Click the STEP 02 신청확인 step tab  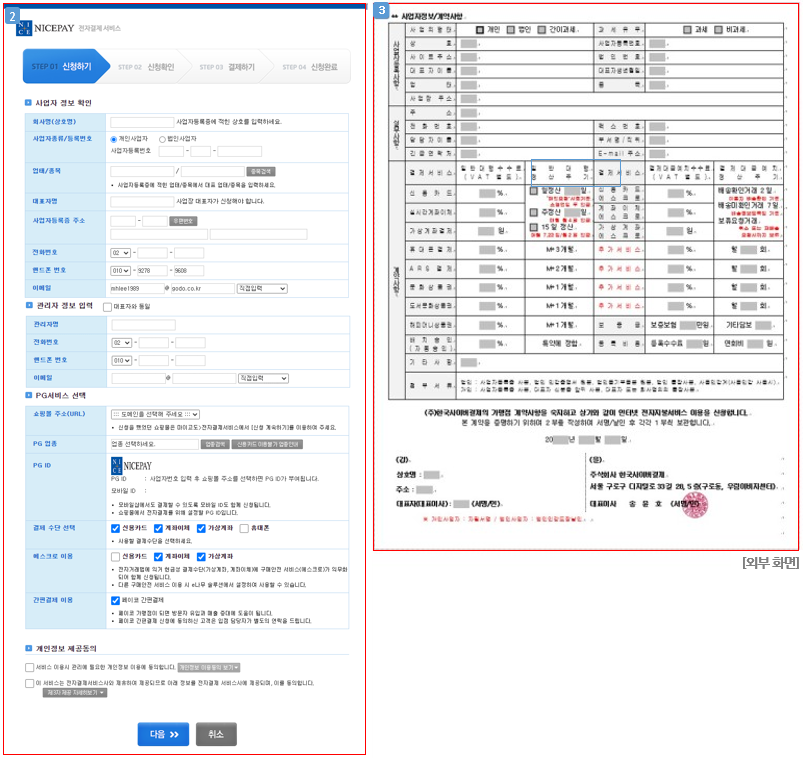(146, 67)
